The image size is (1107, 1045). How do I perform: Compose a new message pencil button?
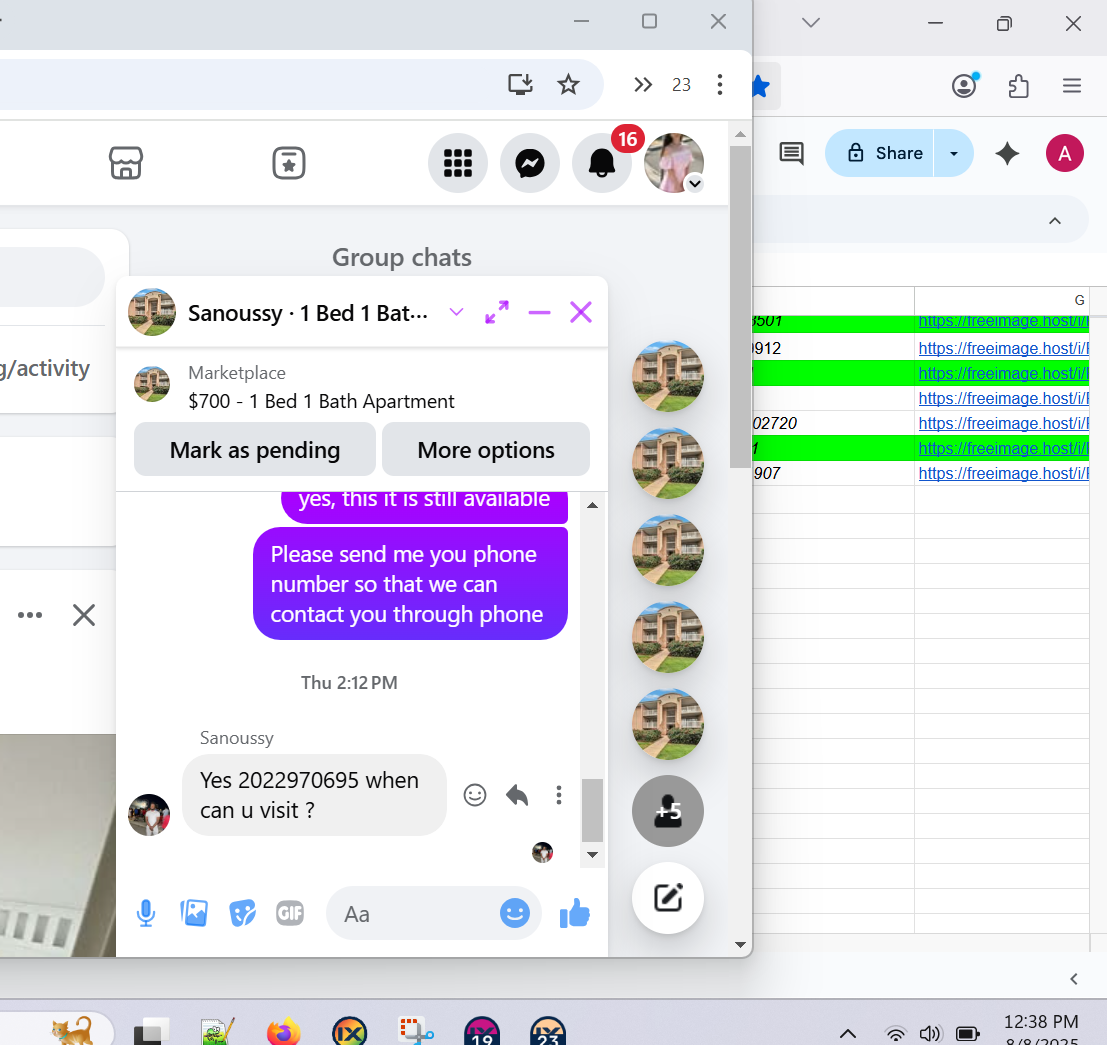668,898
